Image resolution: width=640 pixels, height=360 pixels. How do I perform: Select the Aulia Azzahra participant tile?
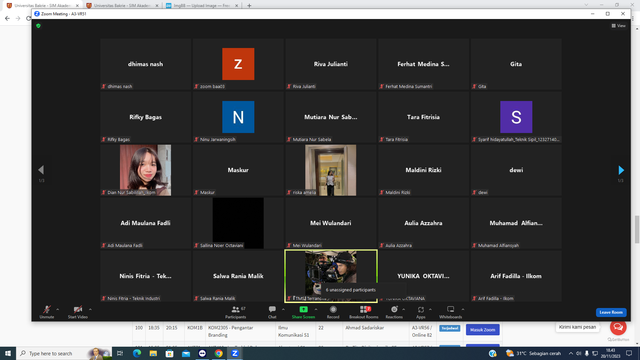423,223
